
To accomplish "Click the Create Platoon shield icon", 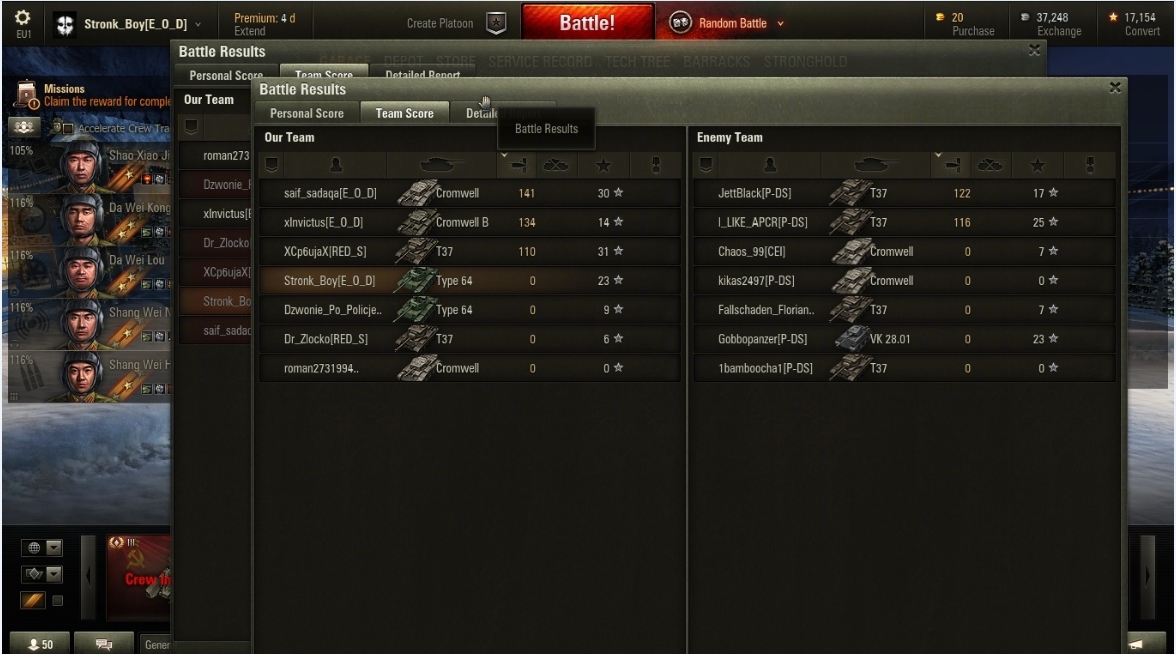I will (496, 23).
